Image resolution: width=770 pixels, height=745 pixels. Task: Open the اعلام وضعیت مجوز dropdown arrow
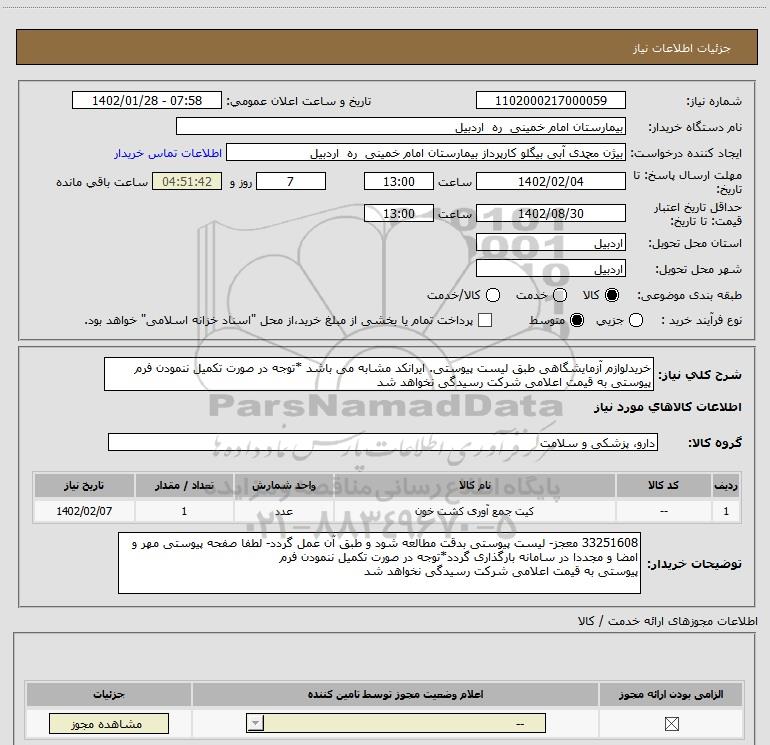pos(255,723)
